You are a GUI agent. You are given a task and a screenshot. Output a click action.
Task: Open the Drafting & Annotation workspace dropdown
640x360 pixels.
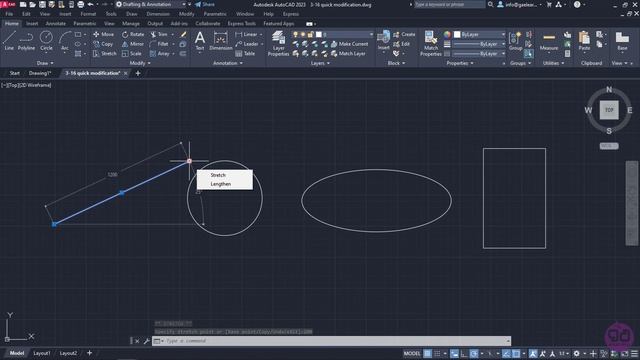pyautogui.click(x=151, y=4)
